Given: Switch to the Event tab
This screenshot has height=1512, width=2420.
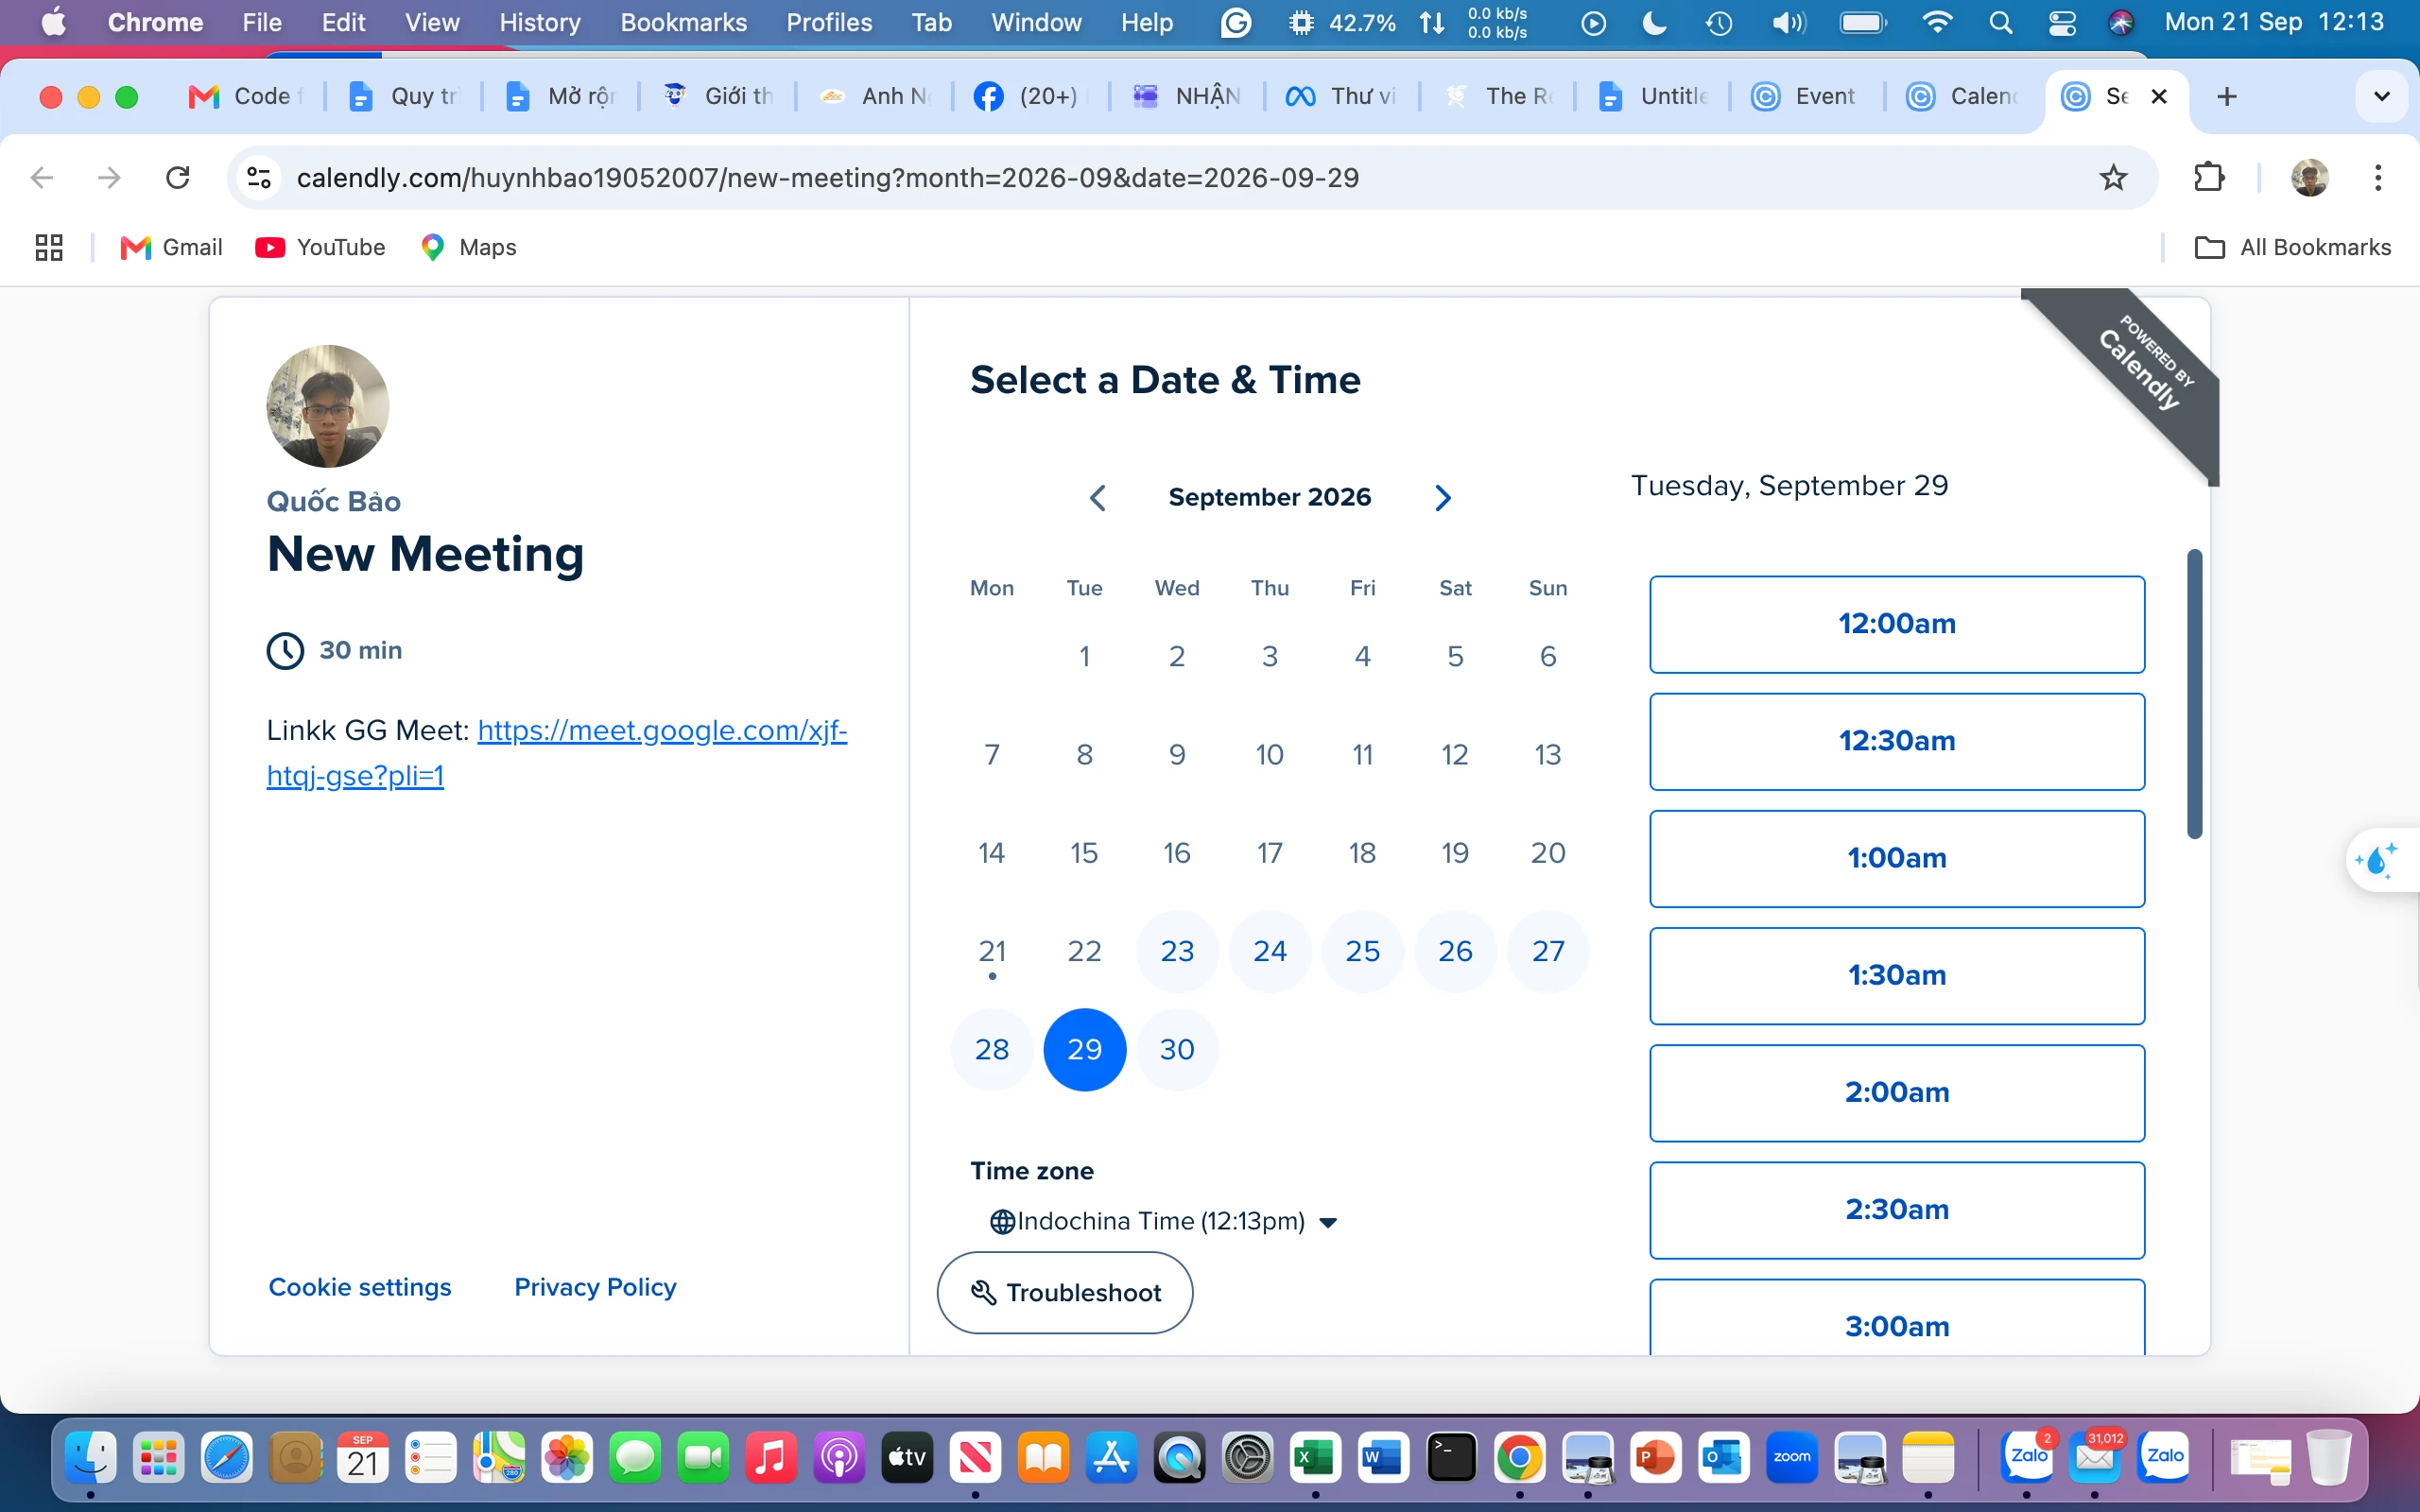Looking at the screenshot, I should pyautogui.click(x=1805, y=96).
